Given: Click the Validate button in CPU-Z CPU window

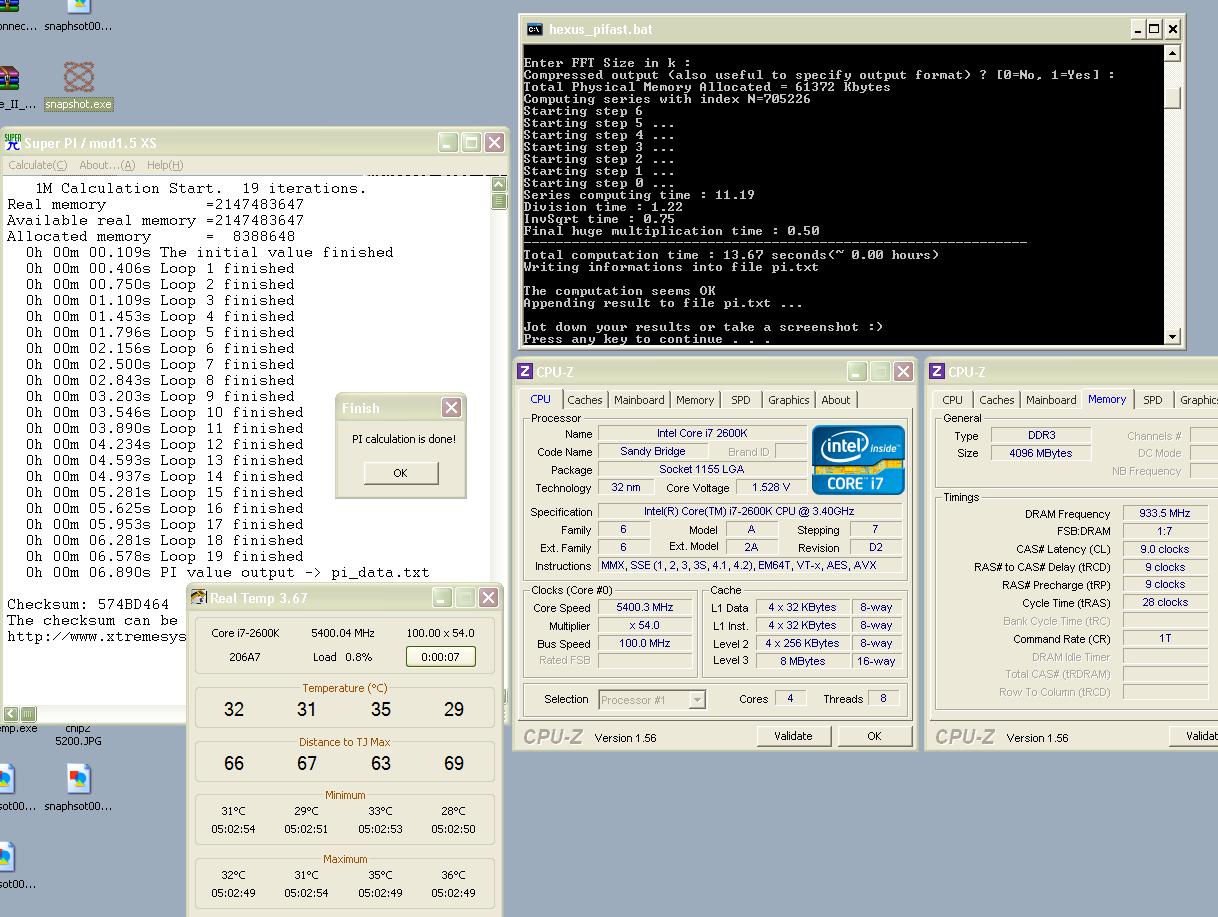Looking at the screenshot, I should (x=793, y=736).
